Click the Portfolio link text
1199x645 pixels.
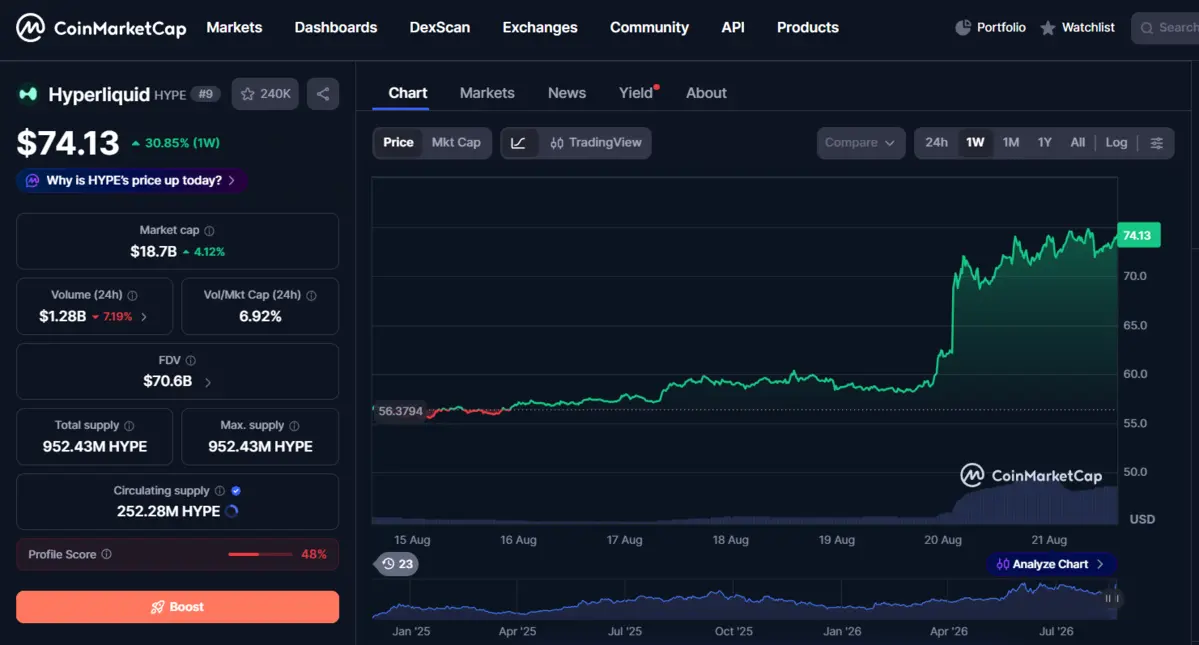click(x=1001, y=28)
